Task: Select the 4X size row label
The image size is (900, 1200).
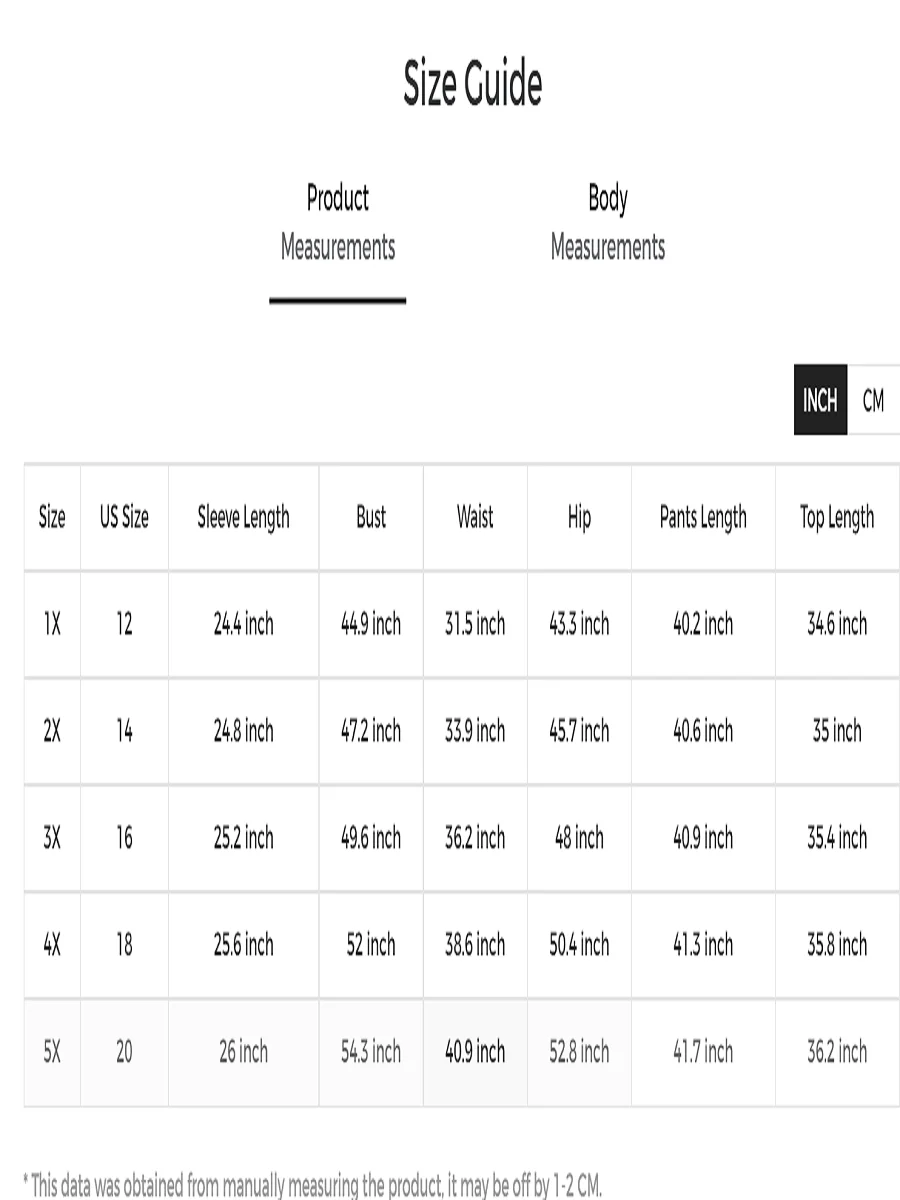Action: pyautogui.click(x=52, y=945)
